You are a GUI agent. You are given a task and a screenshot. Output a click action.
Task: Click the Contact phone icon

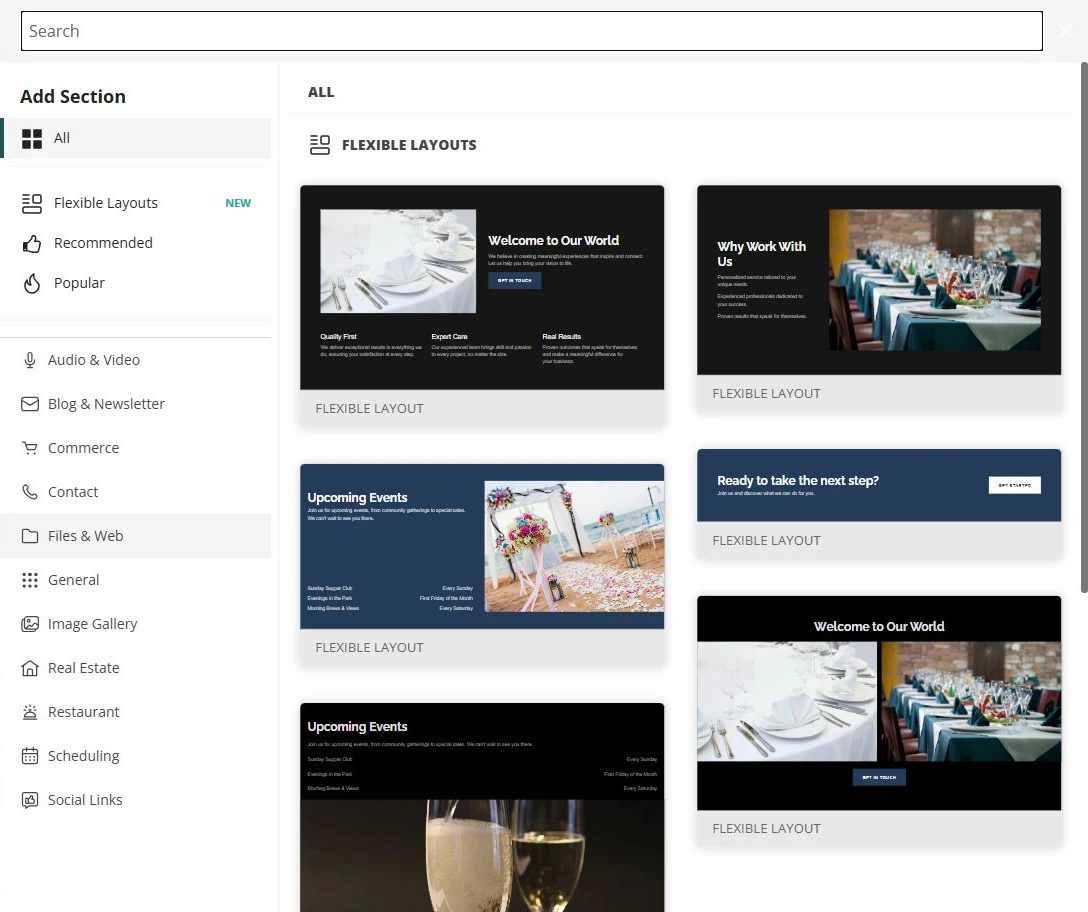point(30,492)
